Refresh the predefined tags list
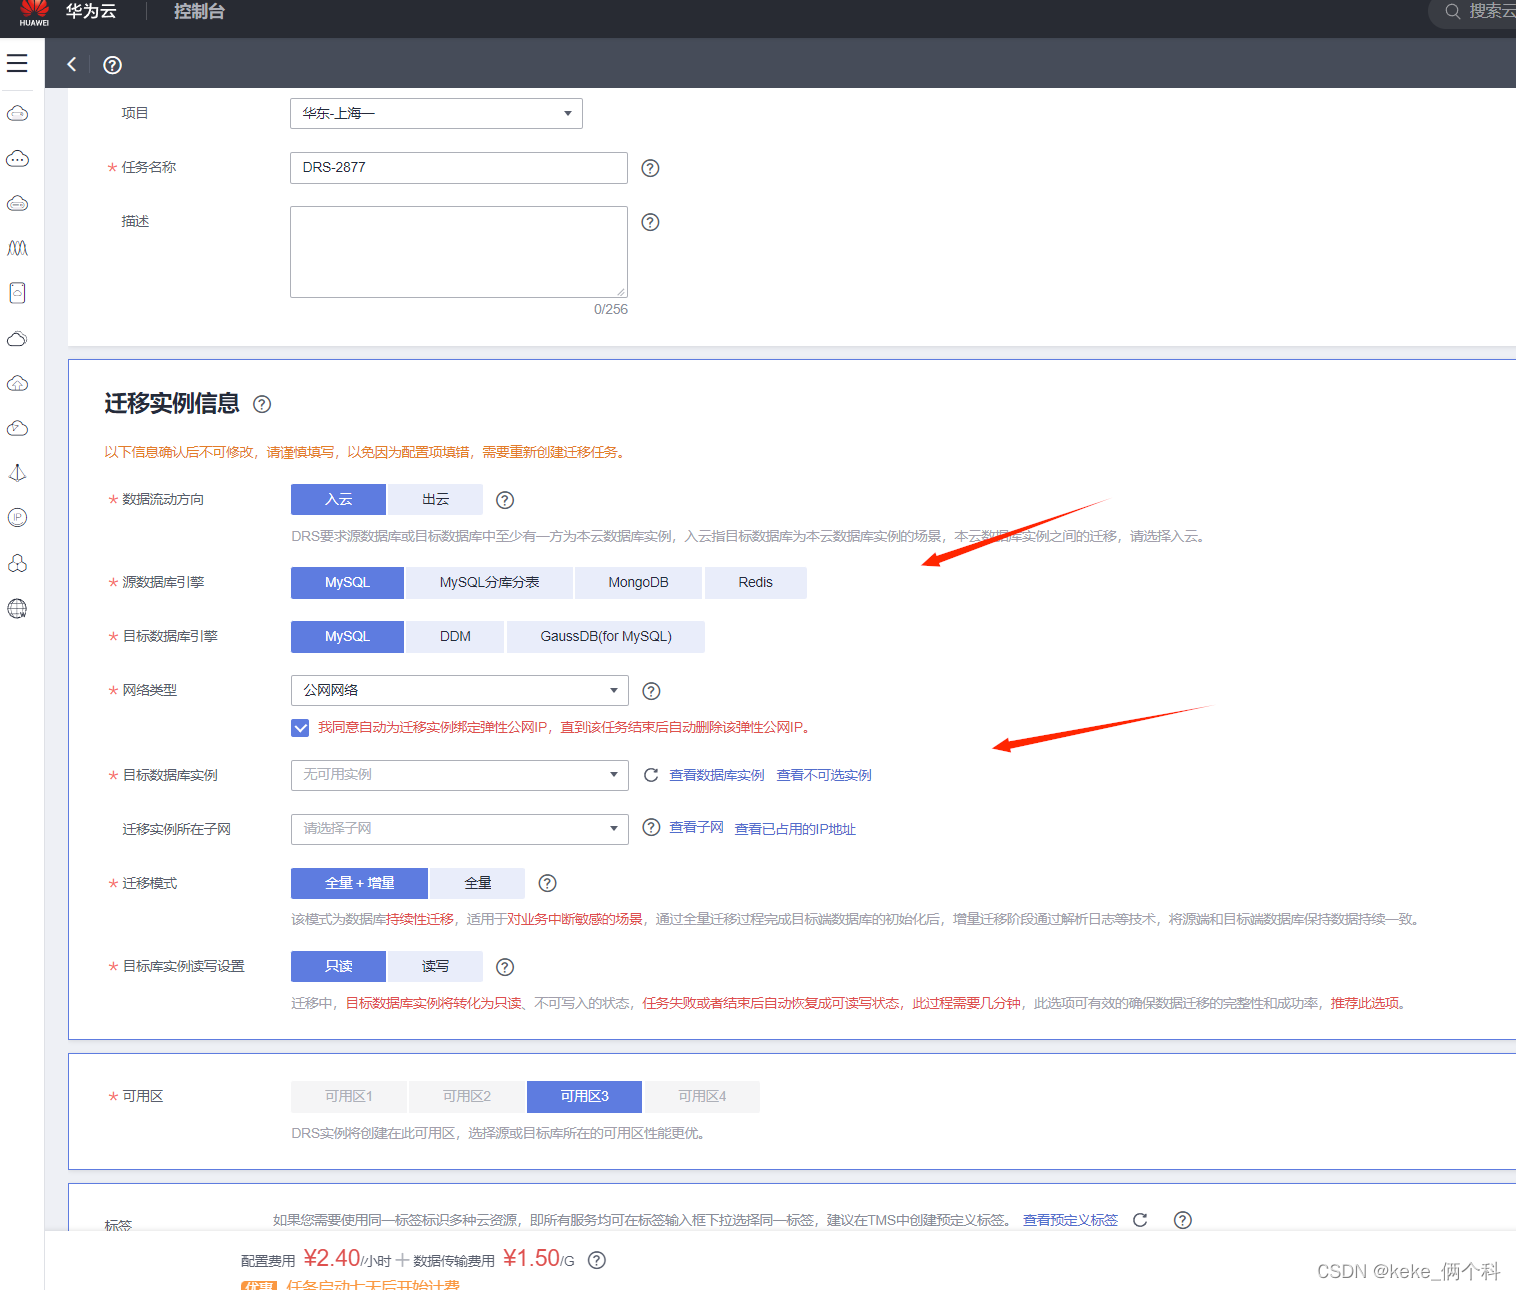This screenshot has width=1516, height=1290. pyautogui.click(x=1140, y=1220)
